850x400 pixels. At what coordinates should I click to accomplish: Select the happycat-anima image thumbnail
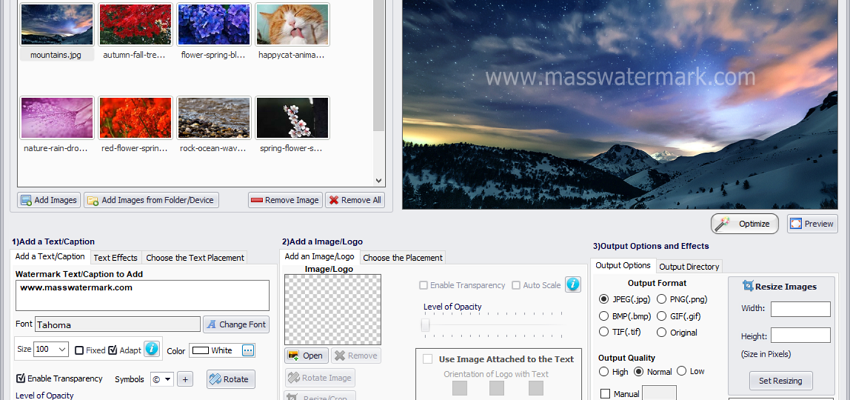[x=292, y=25]
